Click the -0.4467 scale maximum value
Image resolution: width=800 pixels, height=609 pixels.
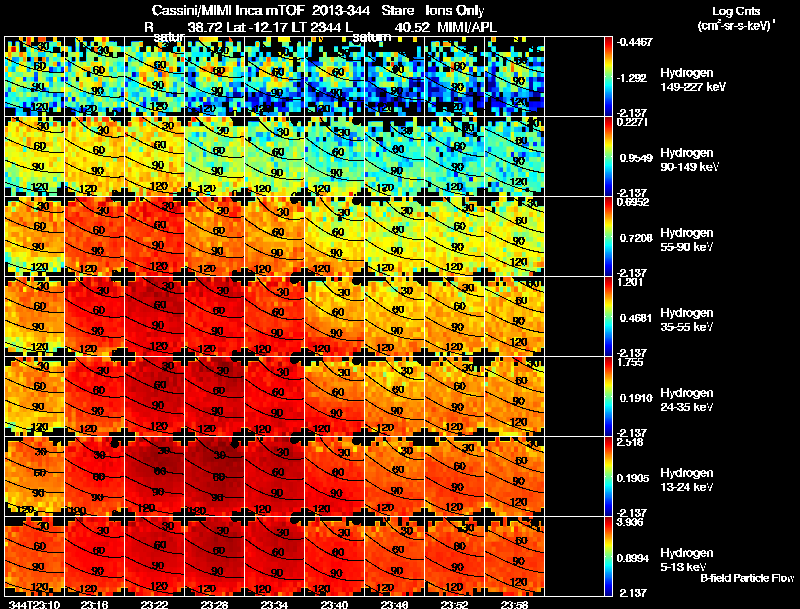tap(634, 42)
